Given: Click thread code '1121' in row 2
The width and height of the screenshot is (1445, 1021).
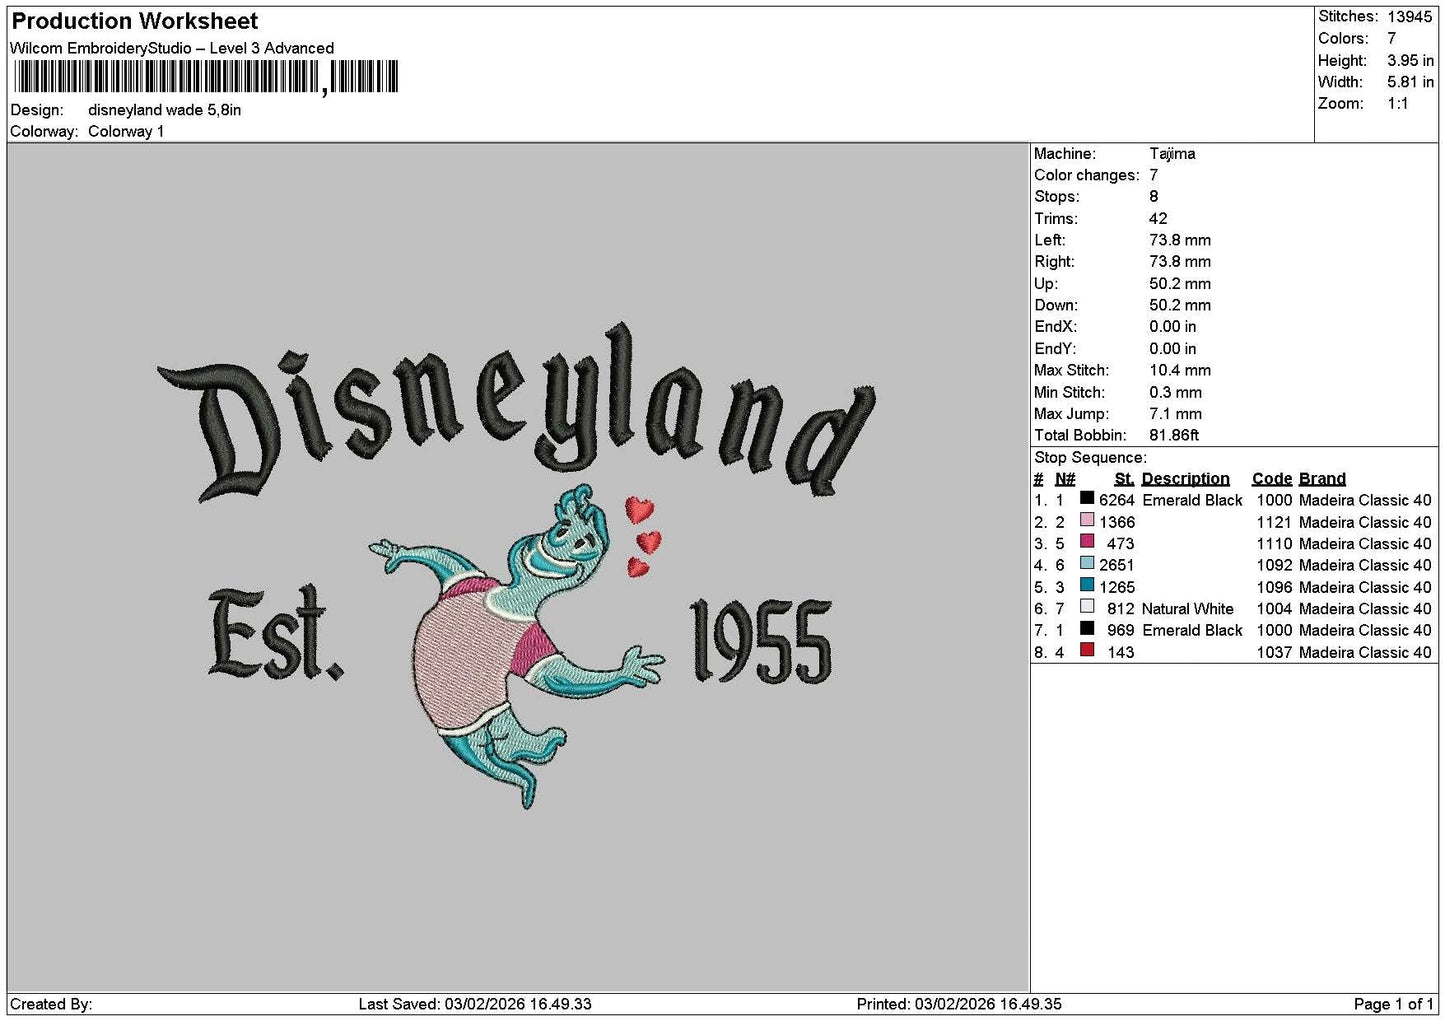Looking at the screenshot, I should 1274,522.
